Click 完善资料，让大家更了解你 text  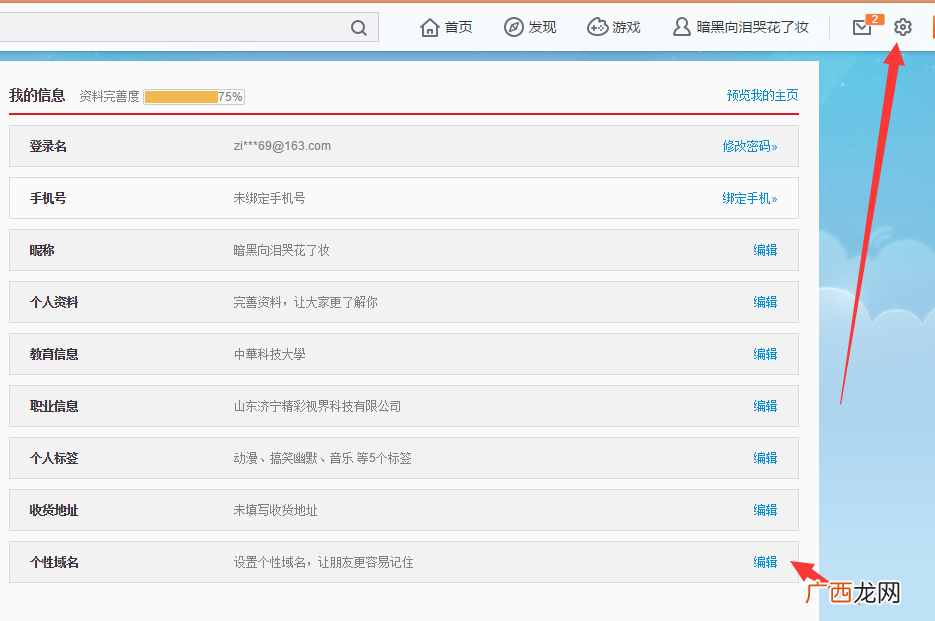click(305, 302)
